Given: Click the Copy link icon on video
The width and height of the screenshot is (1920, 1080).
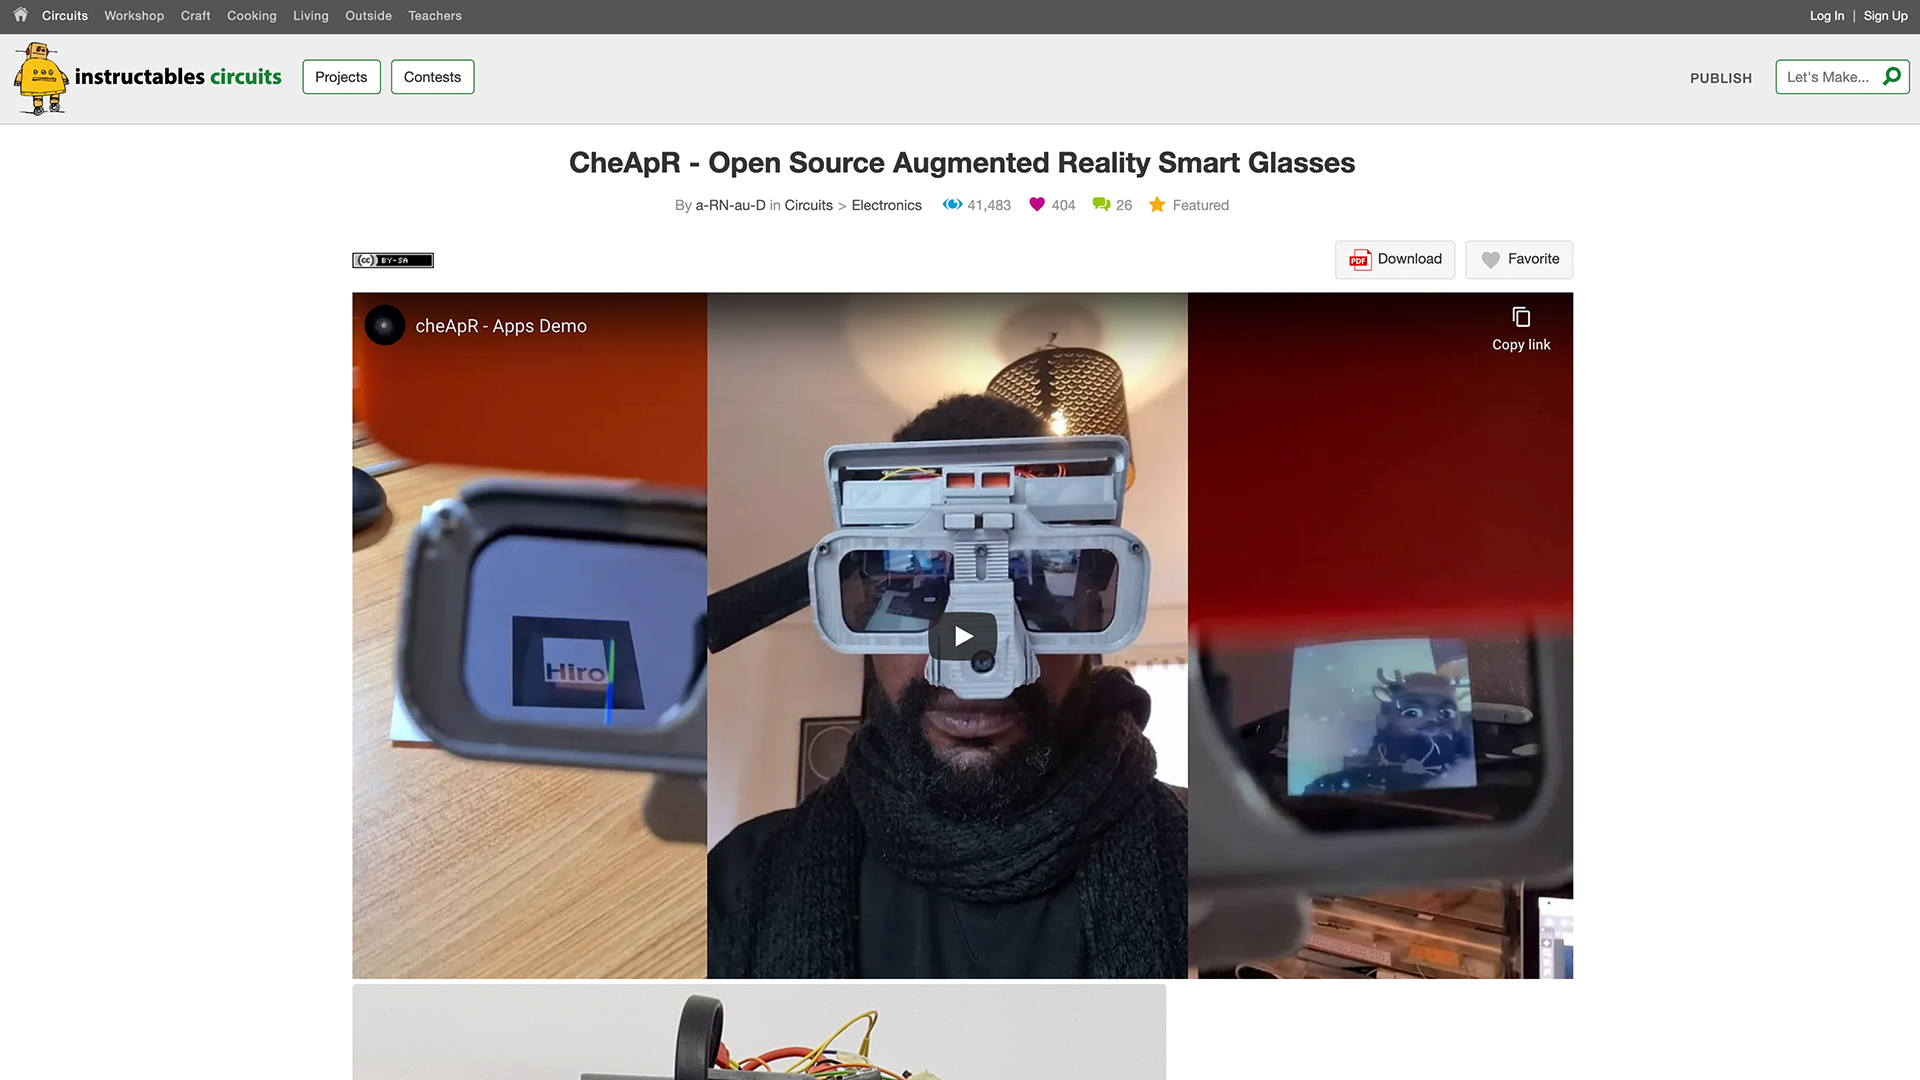Looking at the screenshot, I should [x=1521, y=318].
